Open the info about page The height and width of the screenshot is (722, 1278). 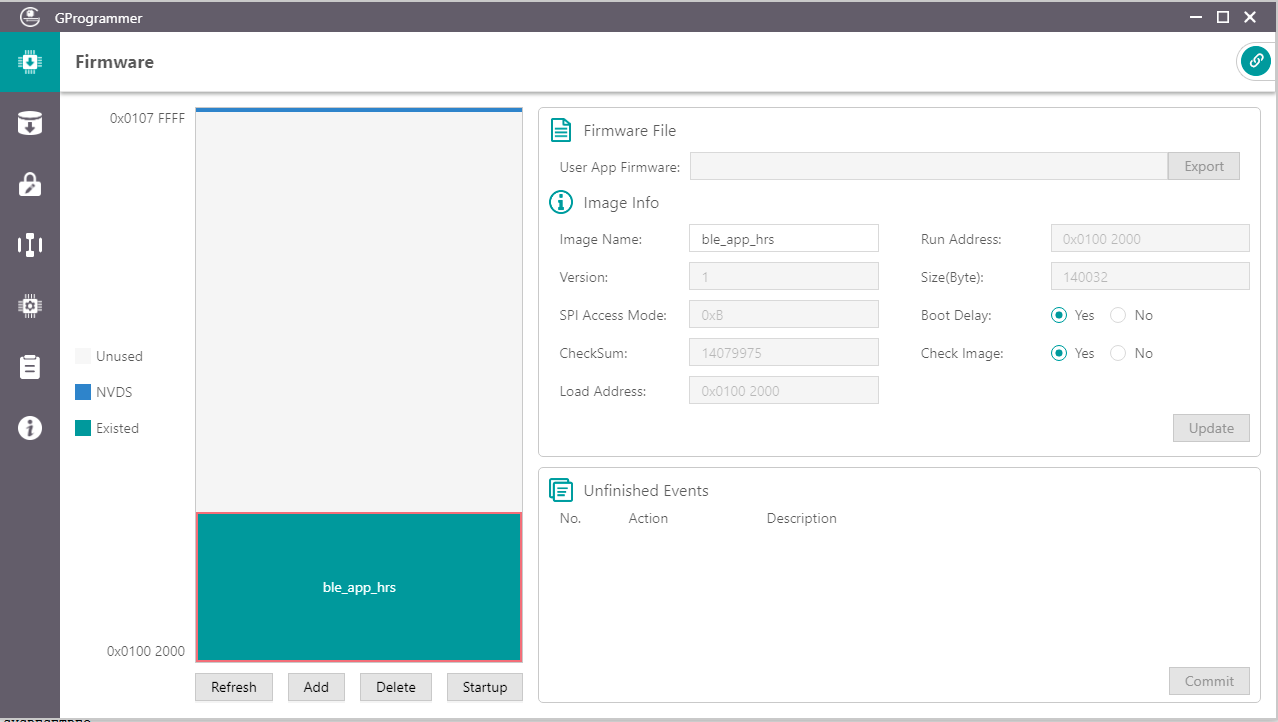tap(30, 428)
